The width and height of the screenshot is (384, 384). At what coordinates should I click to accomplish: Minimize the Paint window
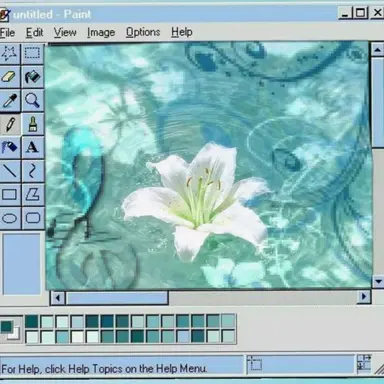pos(345,13)
